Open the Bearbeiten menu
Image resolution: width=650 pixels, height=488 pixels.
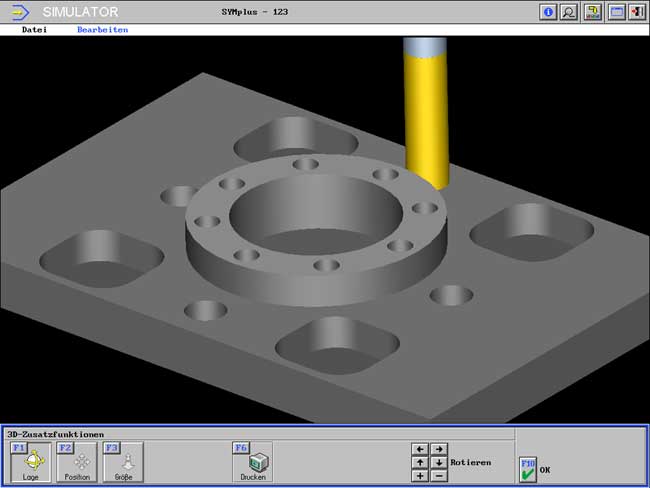tap(102, 30)
